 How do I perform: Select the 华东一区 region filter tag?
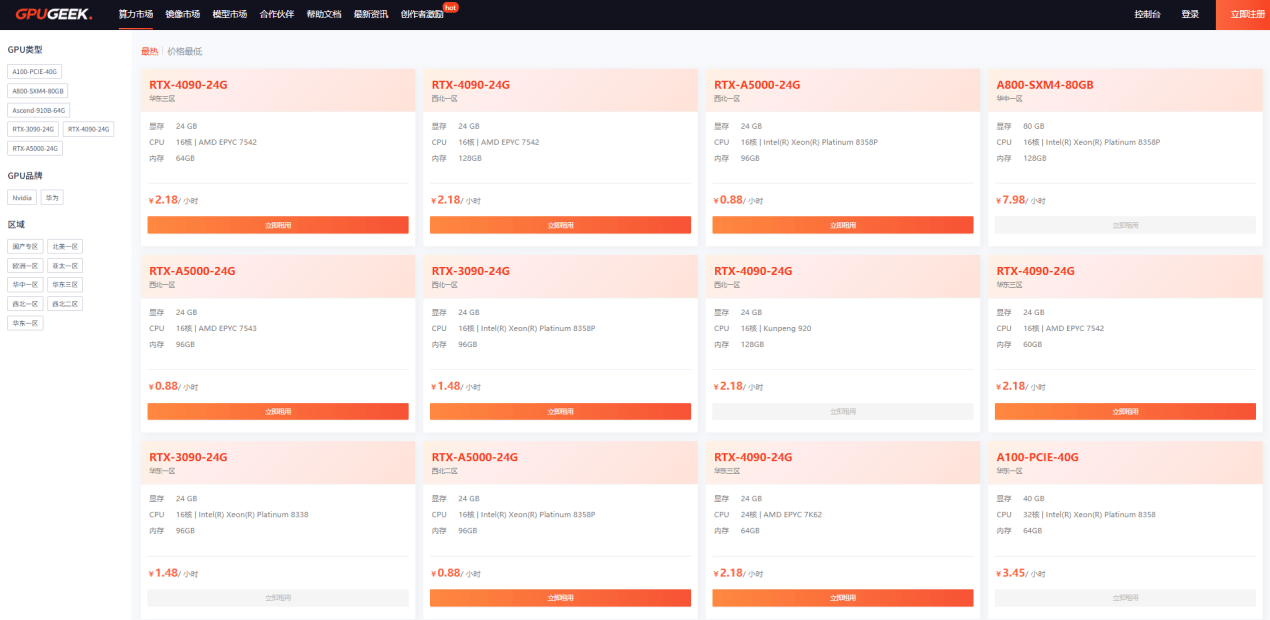pyautogui.click(x=25, y=323)
